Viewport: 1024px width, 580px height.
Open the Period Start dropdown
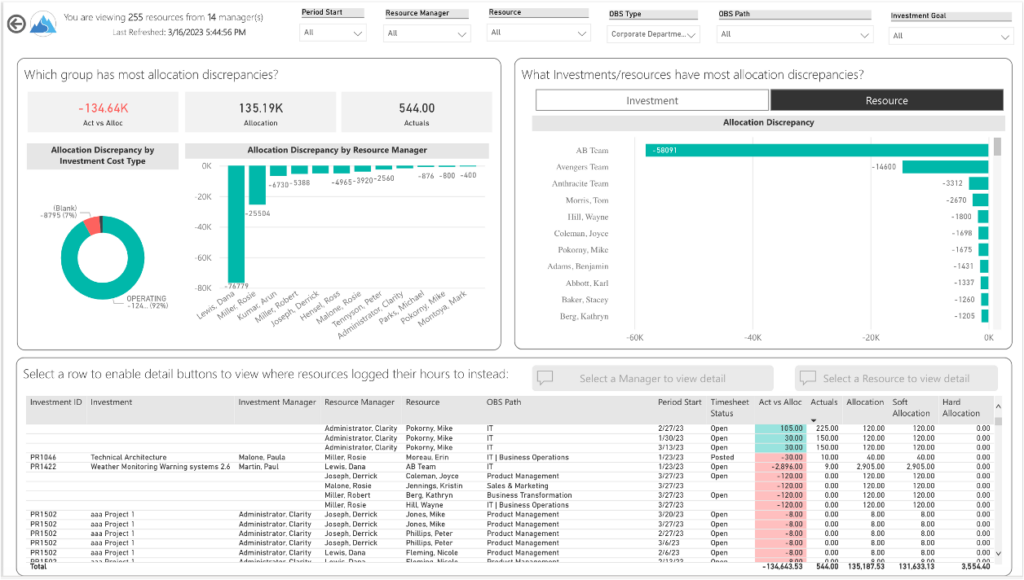point(333,30)
